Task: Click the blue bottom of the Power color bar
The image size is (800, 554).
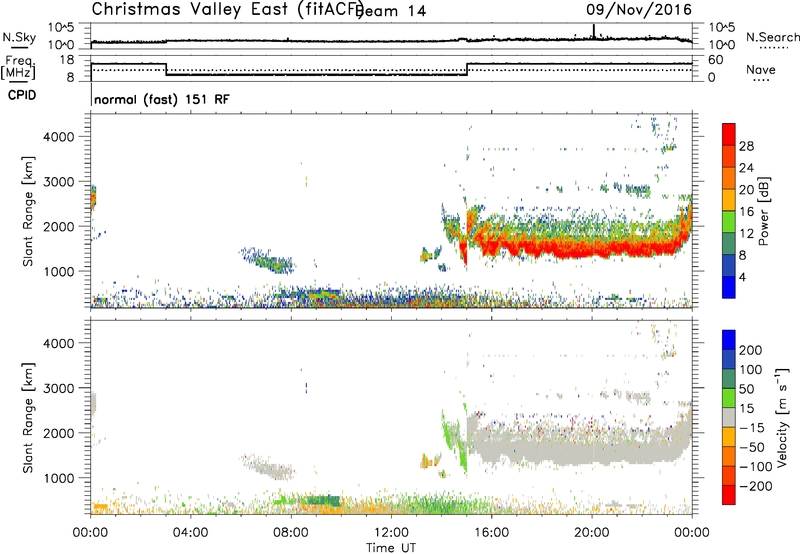Action: pyautogui.click(x=729, y=287)
